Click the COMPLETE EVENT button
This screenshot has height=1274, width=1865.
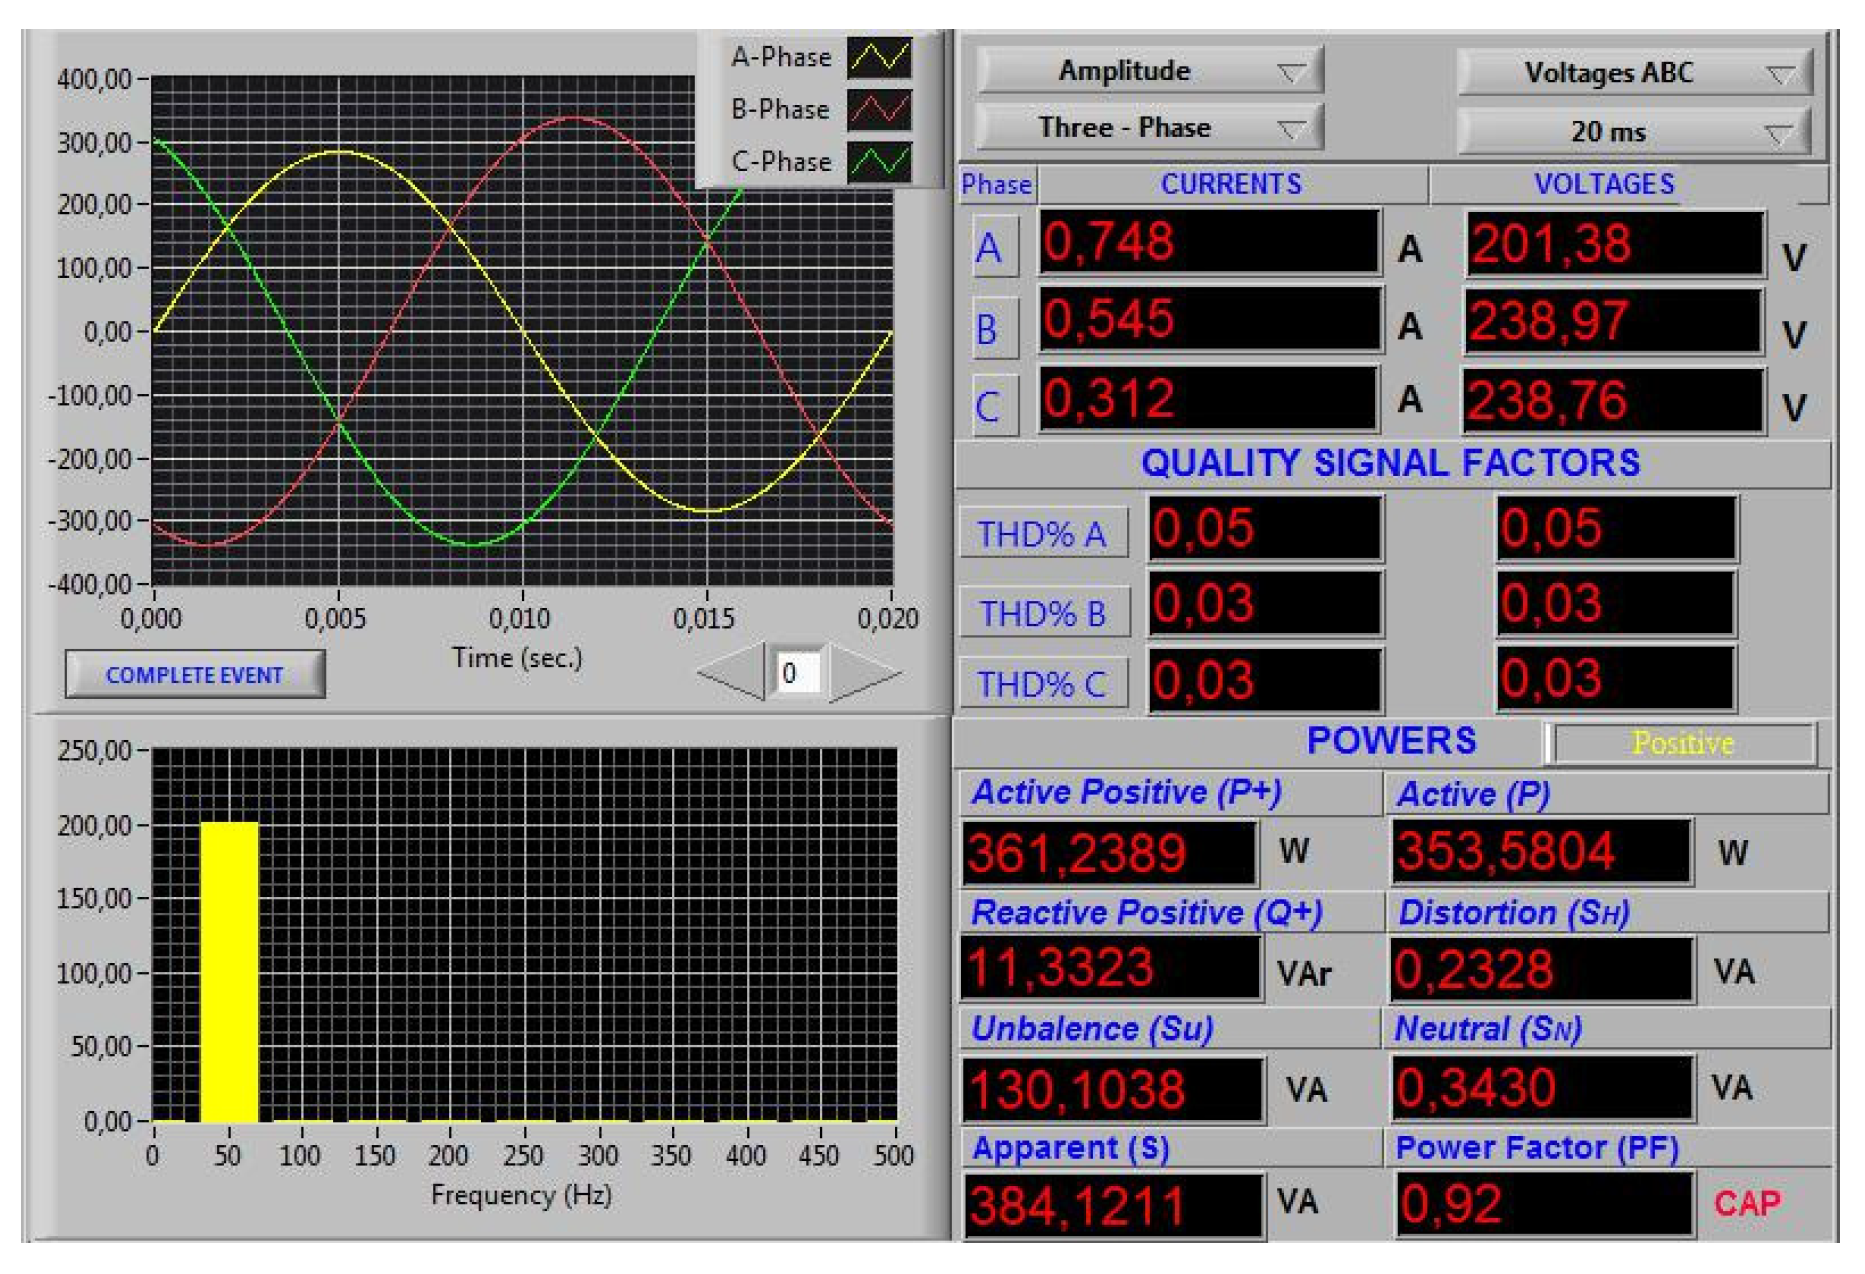coord(195,675)
